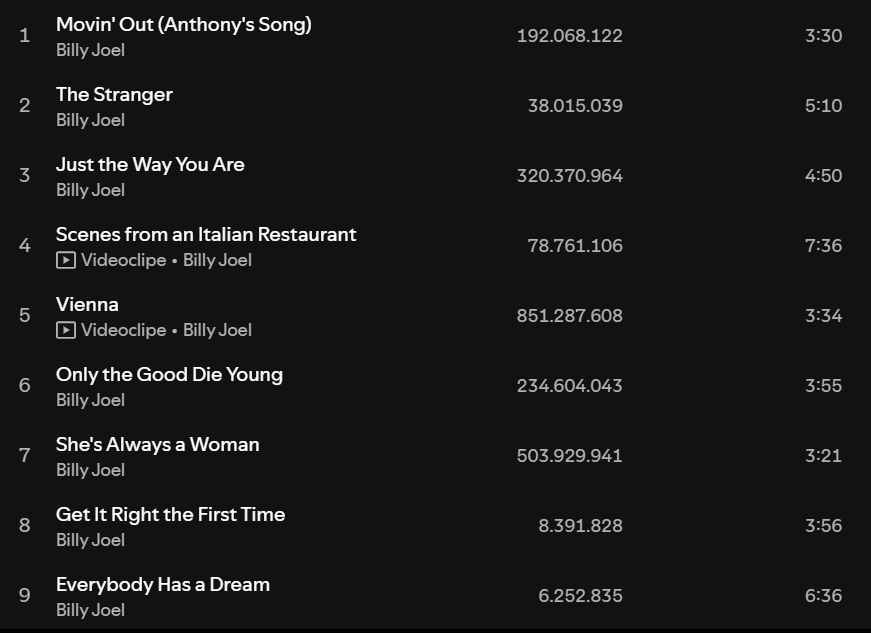
Task: Click Billy Joel link under Scenes from an Italian Restaurant
Action: (x=217, y=260)
